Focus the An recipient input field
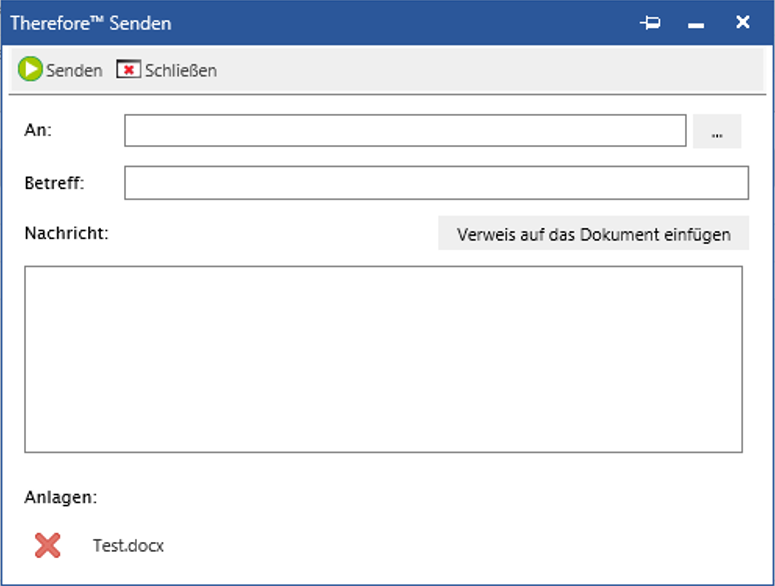Image resolution: width=775 pixels, height=586 pixels. pyautogui.click(x=405, y=131)
